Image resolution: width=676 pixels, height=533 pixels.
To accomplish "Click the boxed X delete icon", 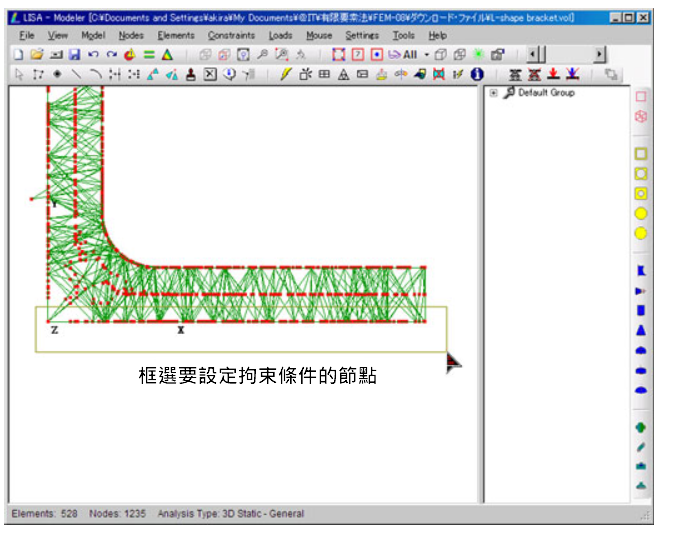I will [210, 75].
